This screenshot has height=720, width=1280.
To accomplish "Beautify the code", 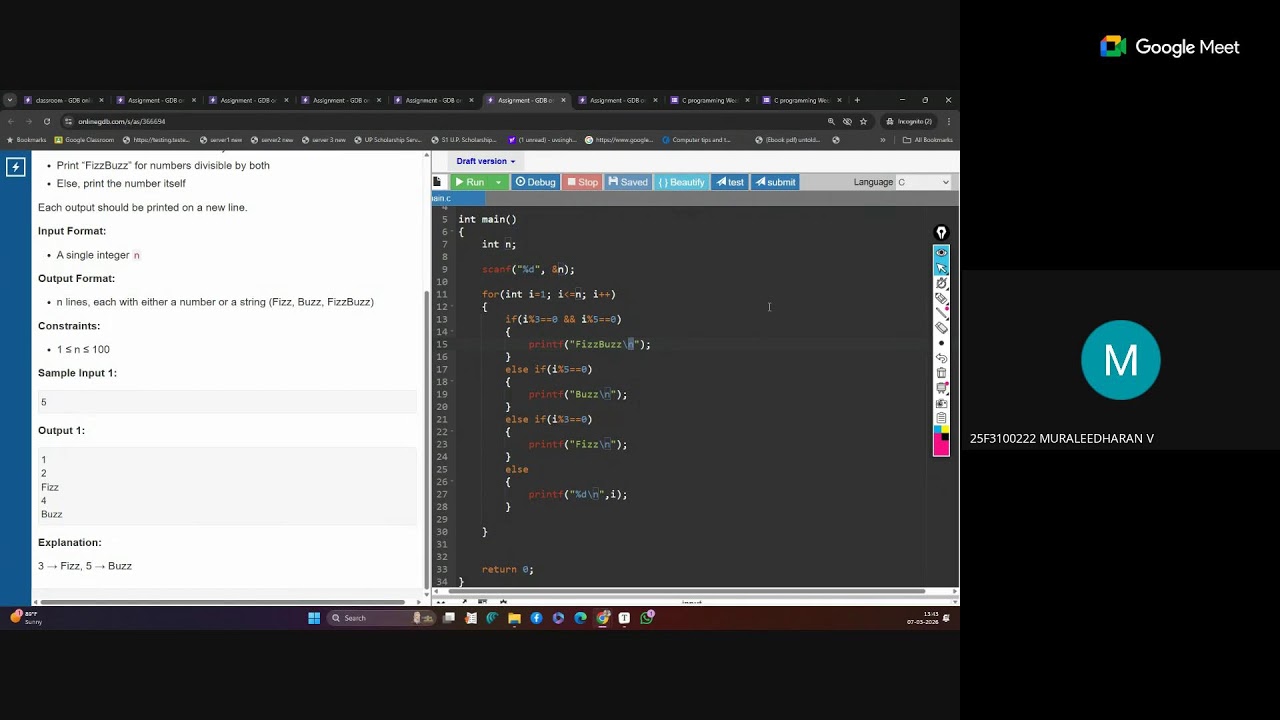I will (681, 182).
